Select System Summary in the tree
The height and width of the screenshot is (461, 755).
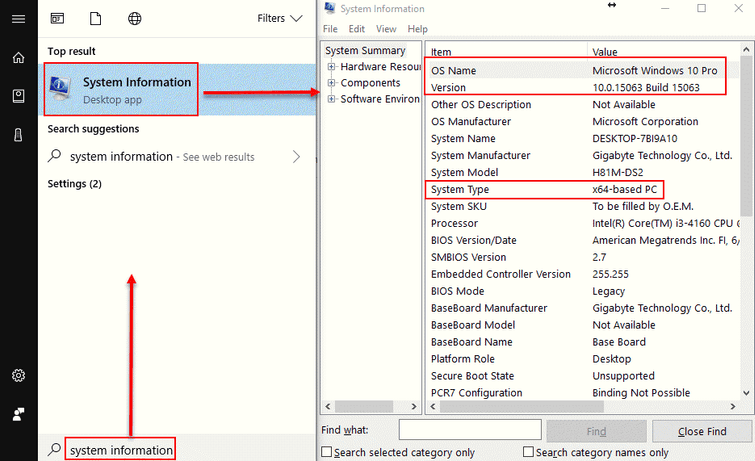(x=365, y=50)
